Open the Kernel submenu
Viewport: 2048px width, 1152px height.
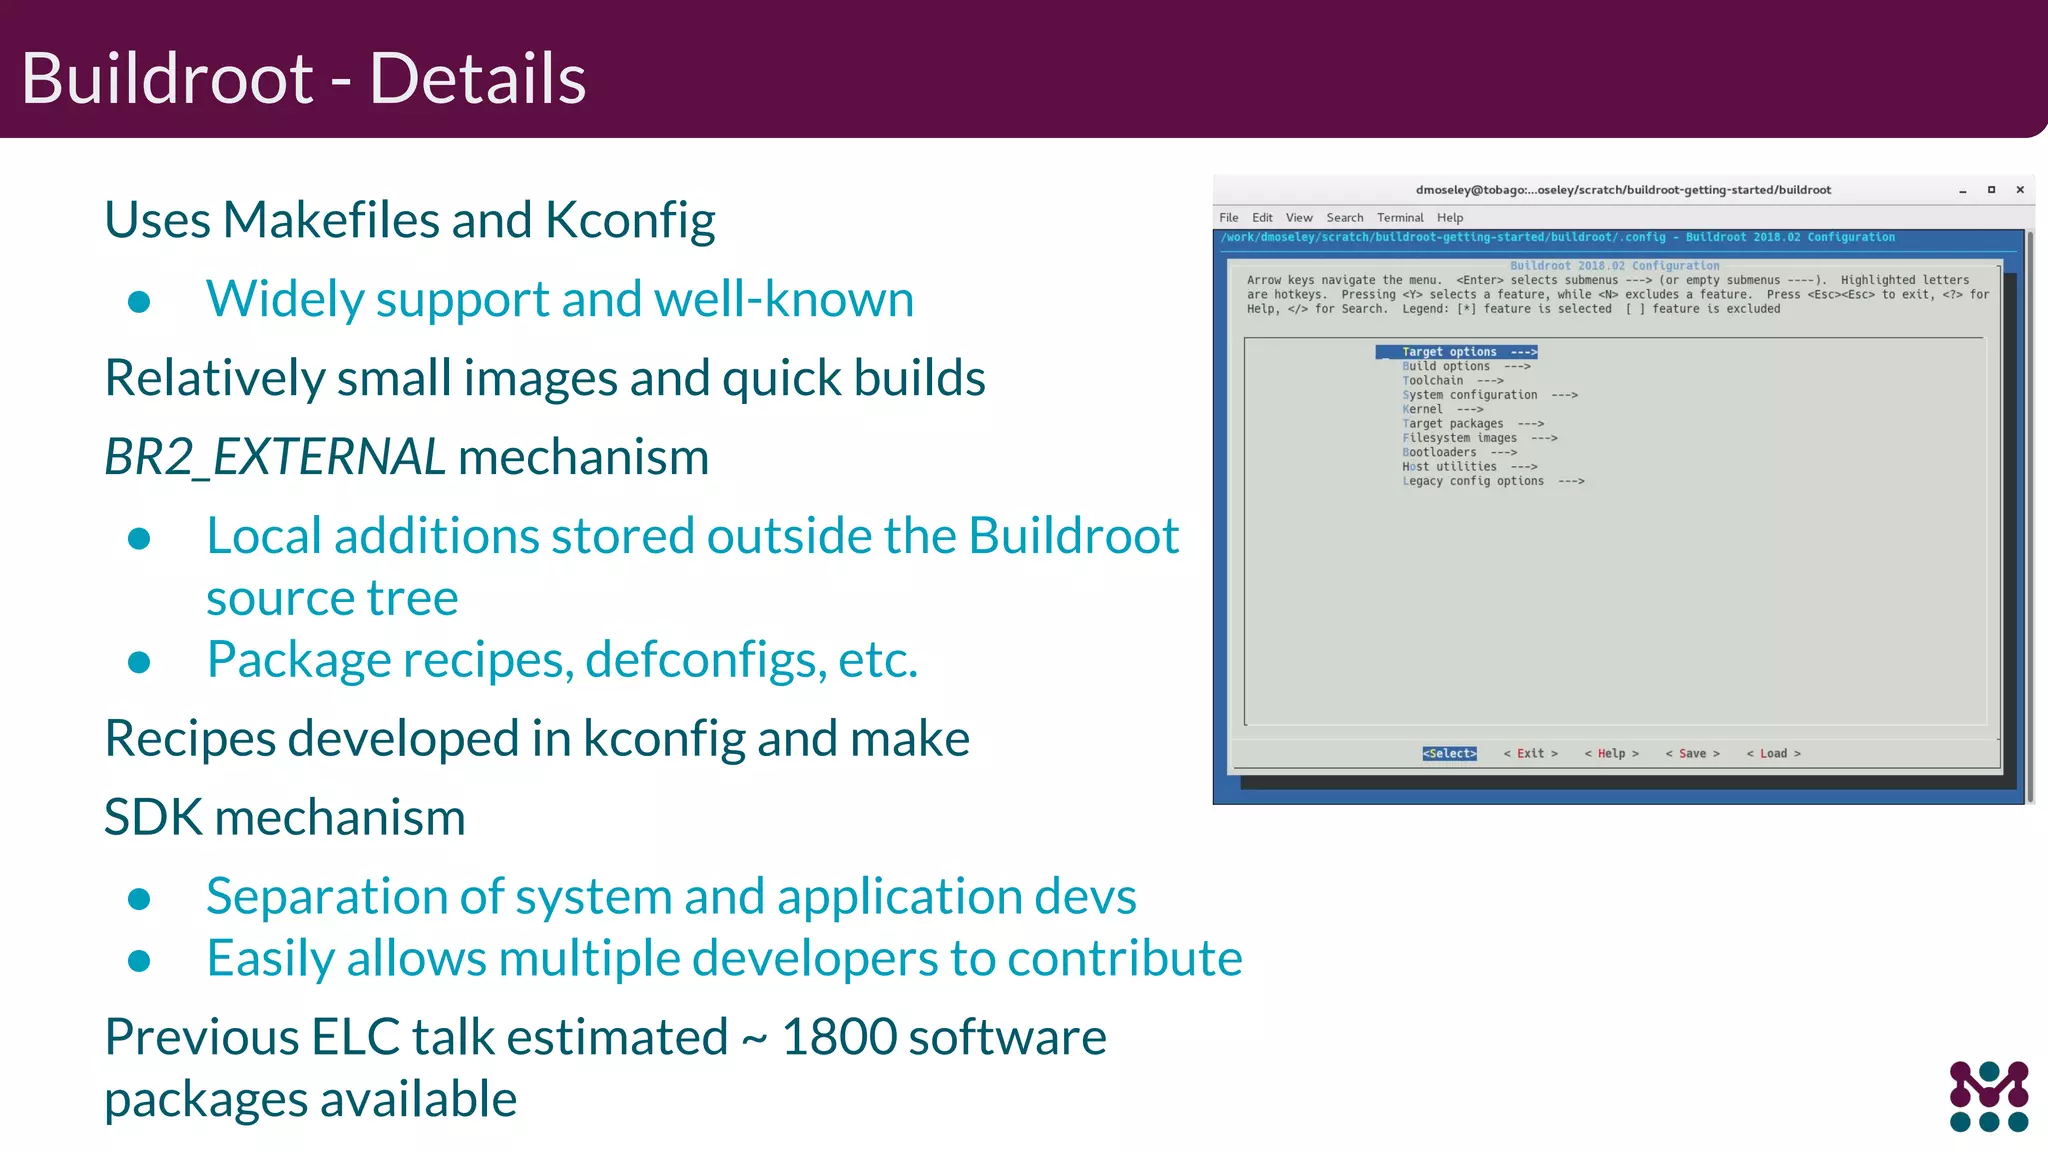(x=1442, y=409)
